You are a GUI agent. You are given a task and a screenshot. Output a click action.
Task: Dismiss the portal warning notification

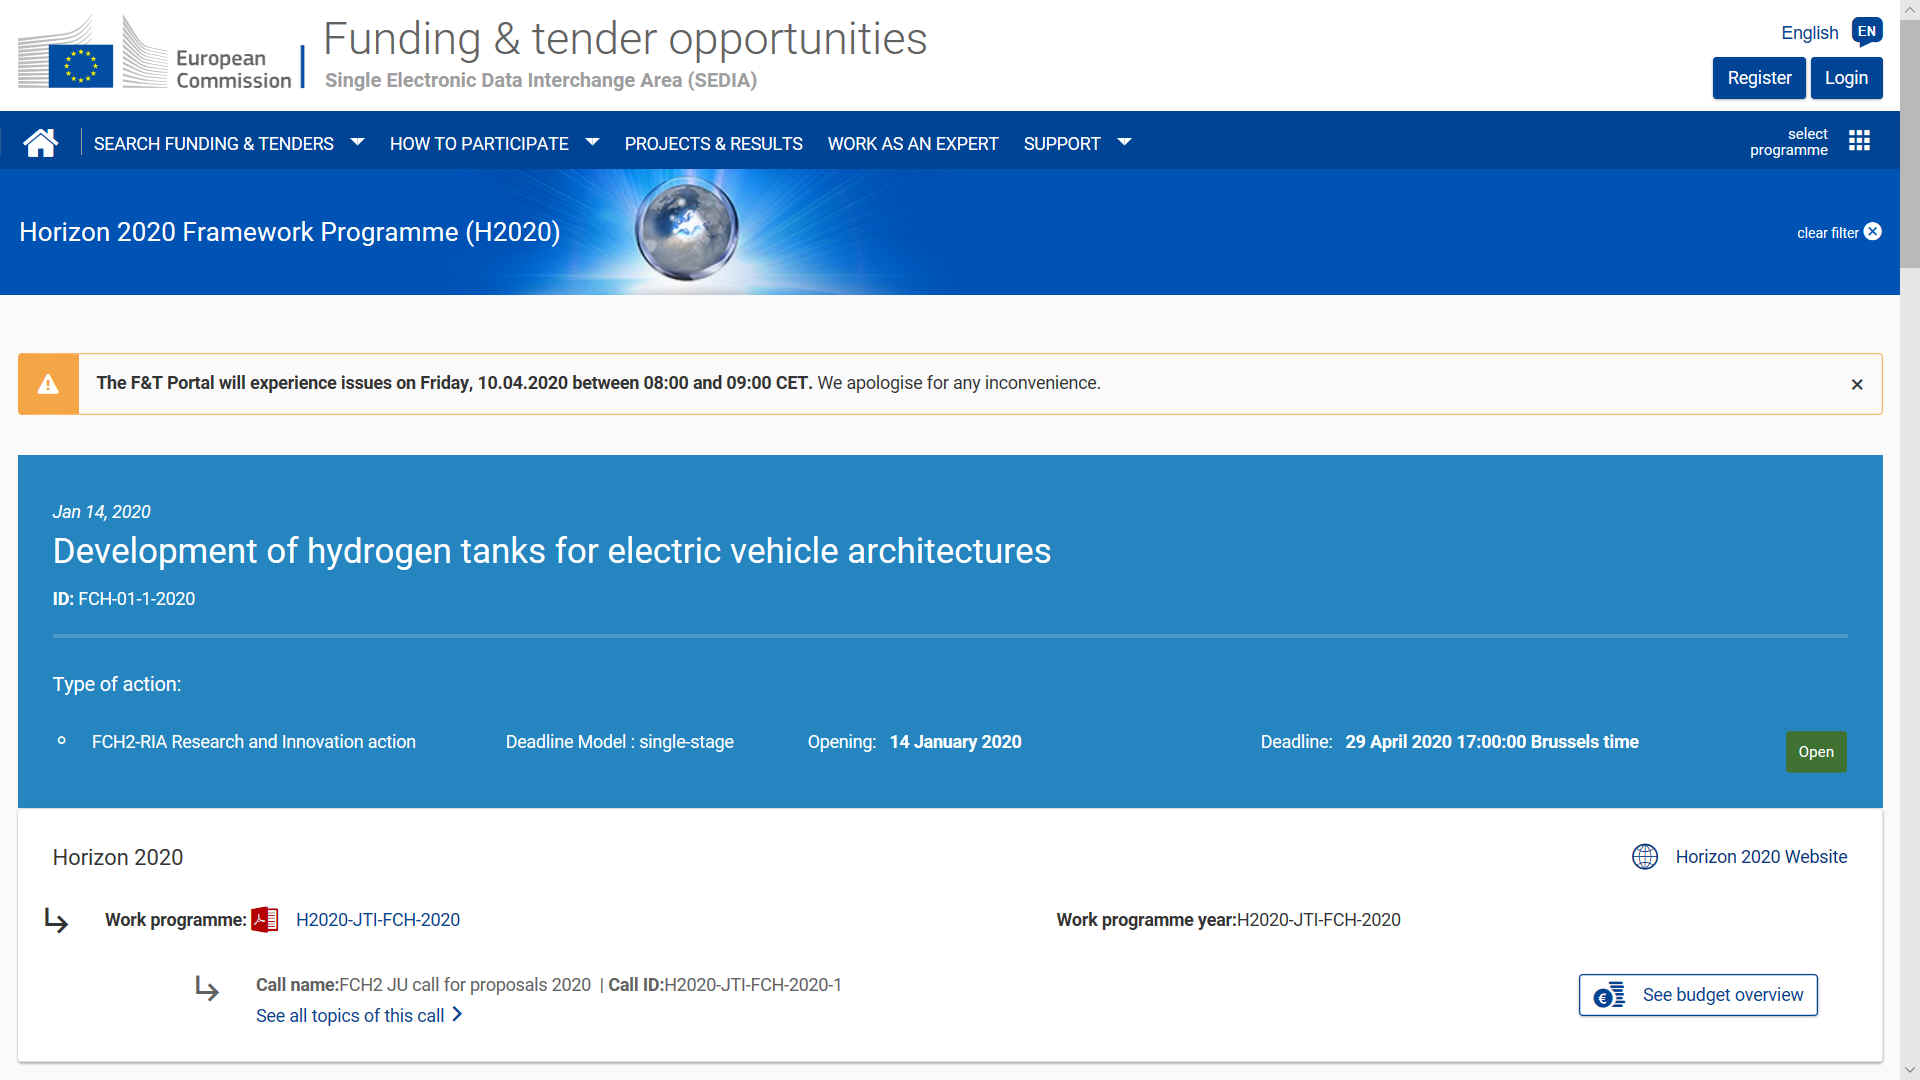[1857, 384]
